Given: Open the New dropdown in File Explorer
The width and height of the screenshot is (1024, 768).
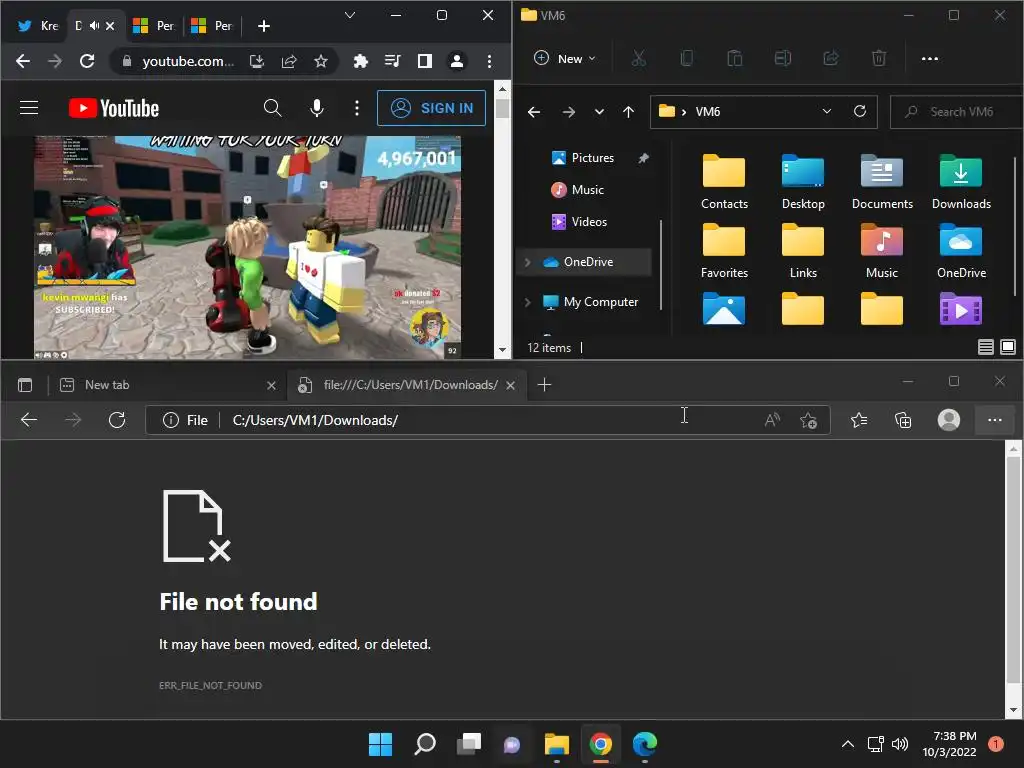Looking at the screenshot, I should pos(565,59).
